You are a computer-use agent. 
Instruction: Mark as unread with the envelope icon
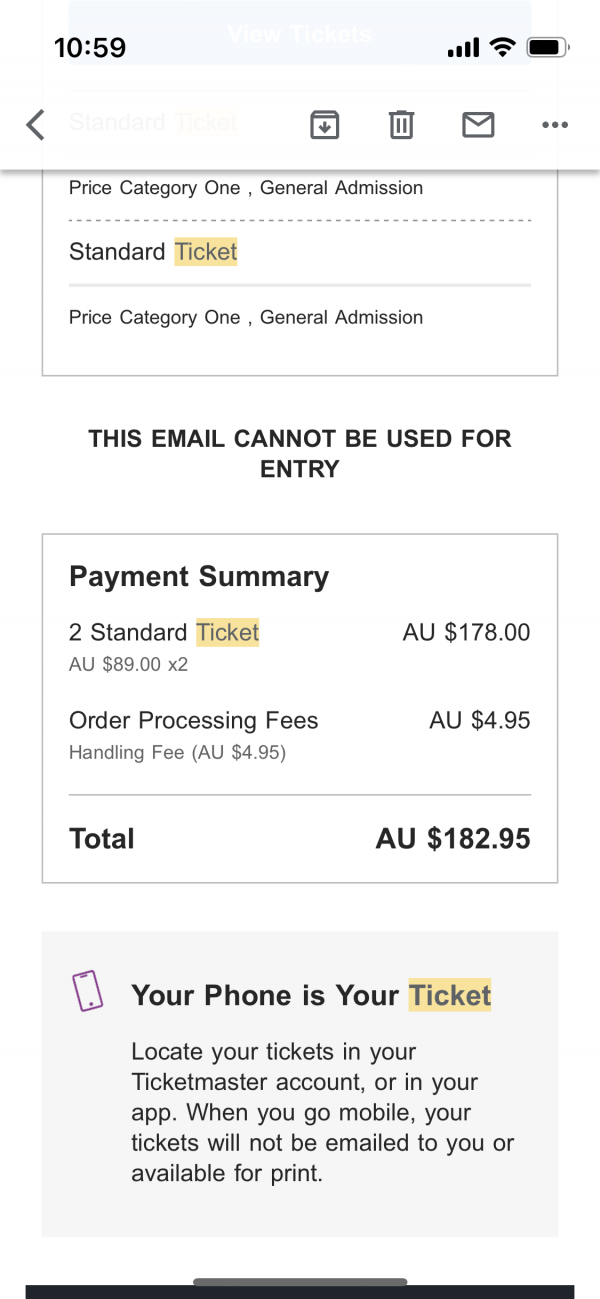tap(478, 125)
